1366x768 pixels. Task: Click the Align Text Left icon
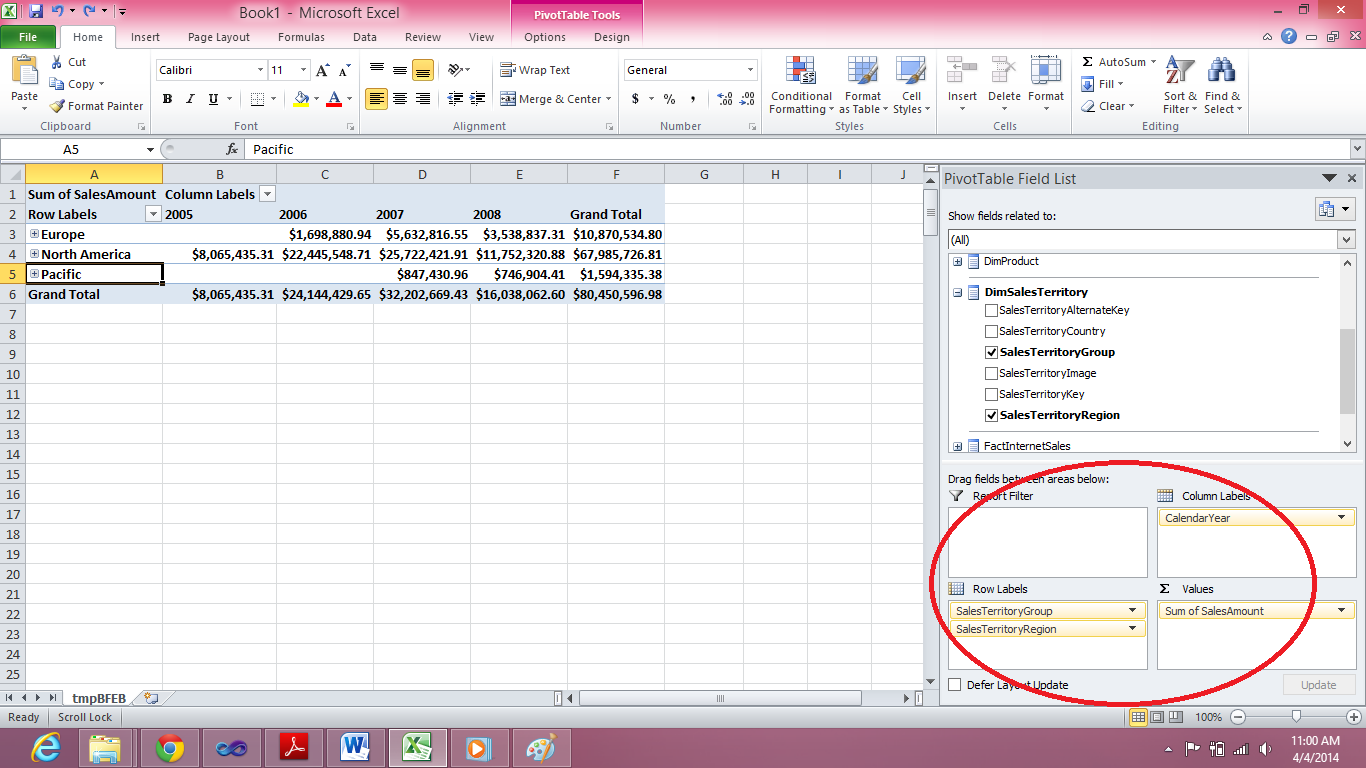376,99
